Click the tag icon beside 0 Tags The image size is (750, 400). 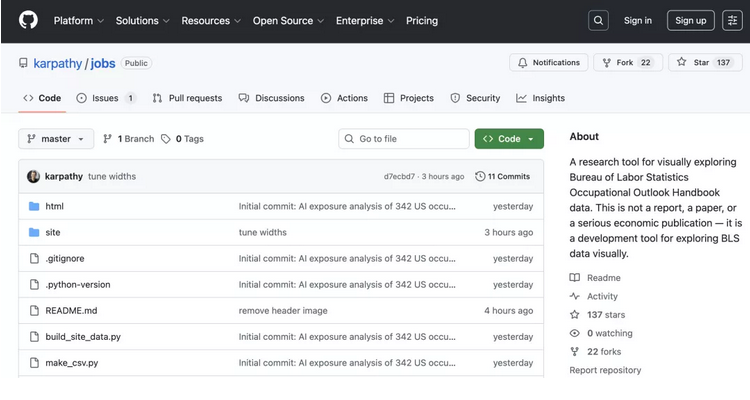pyautogui.click(x=165, y=139)
